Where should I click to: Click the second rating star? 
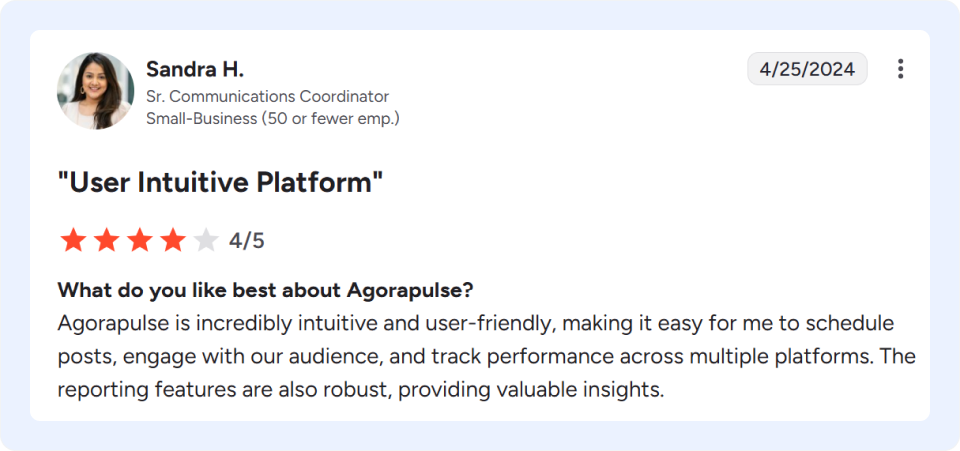[x=106, y=240]
